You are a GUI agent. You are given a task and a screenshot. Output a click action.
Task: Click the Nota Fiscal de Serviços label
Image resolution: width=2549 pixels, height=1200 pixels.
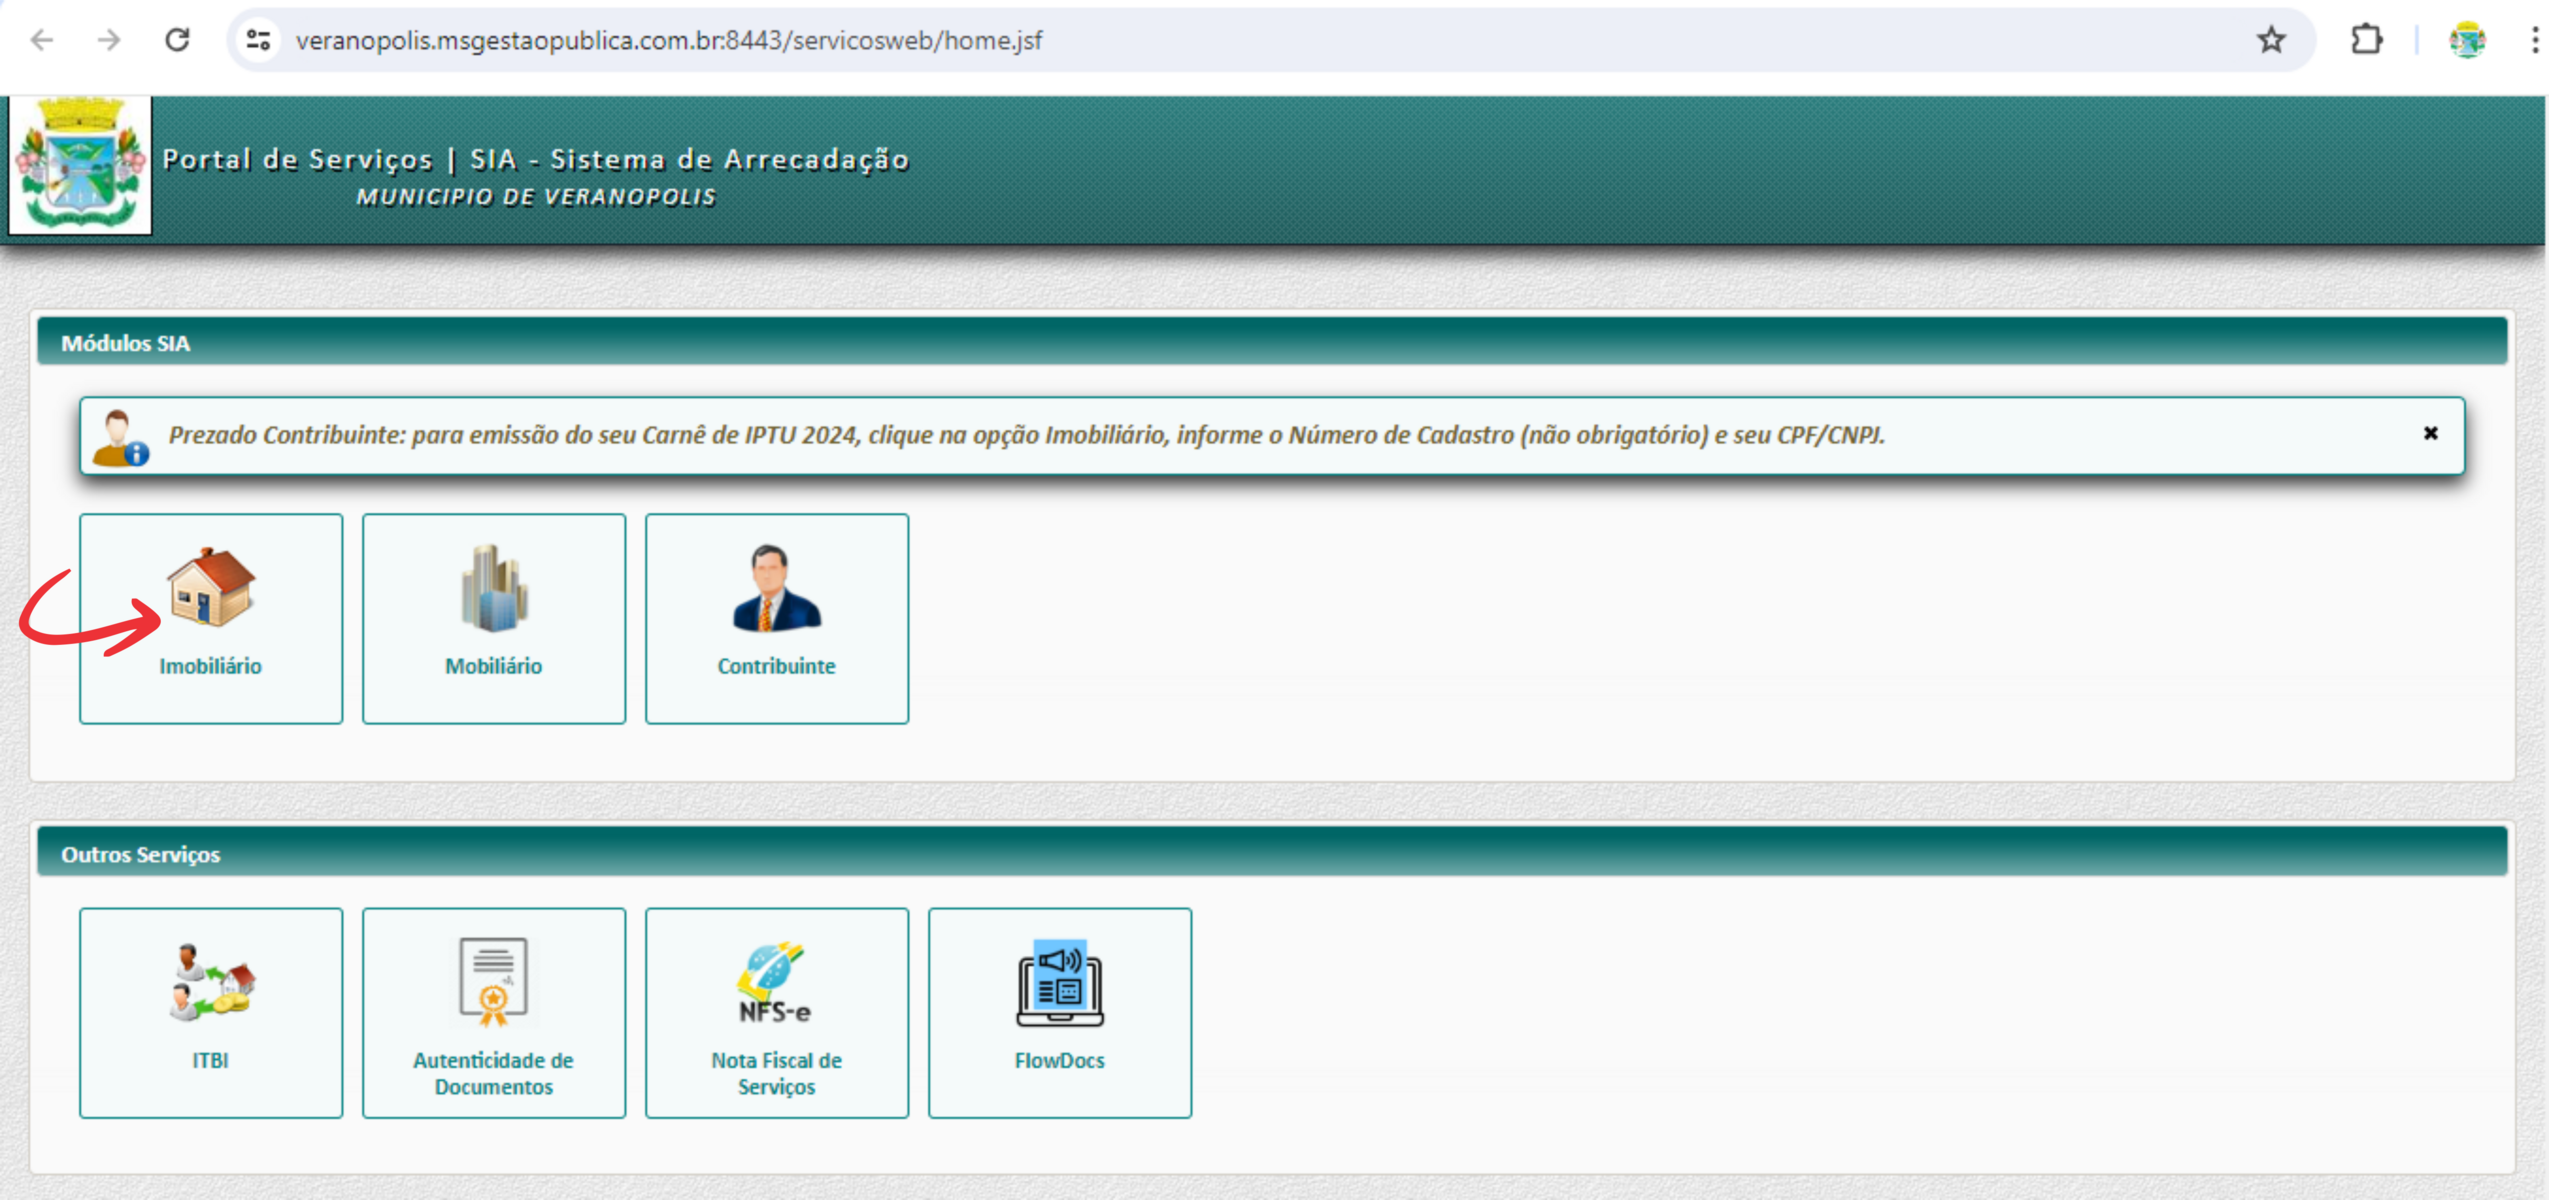776,1073
